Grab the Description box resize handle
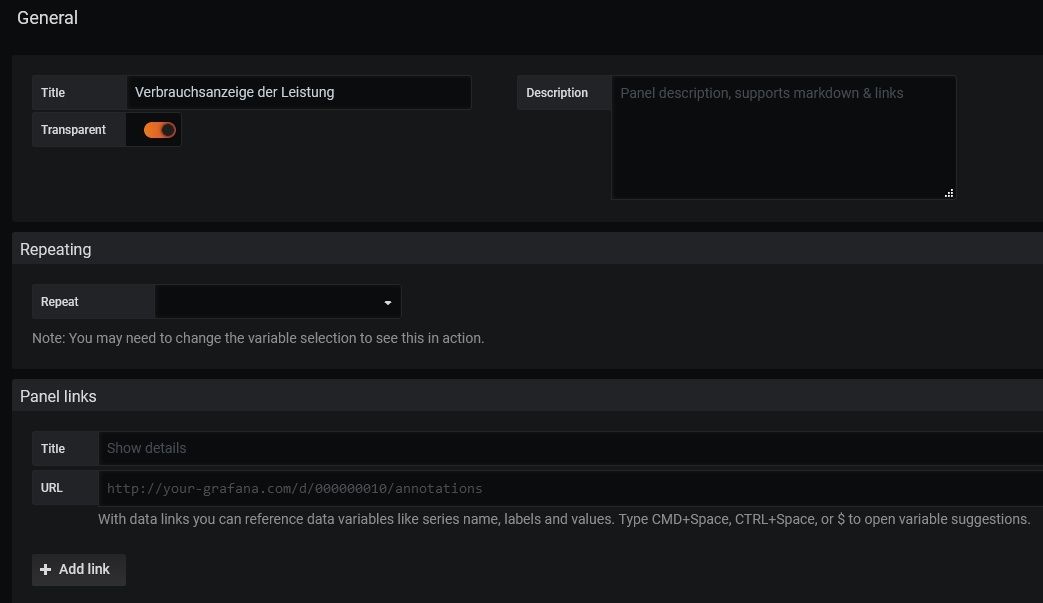The width and height of the screenshot is (1043, 603). pyautogui.click(x=949, y=192)
